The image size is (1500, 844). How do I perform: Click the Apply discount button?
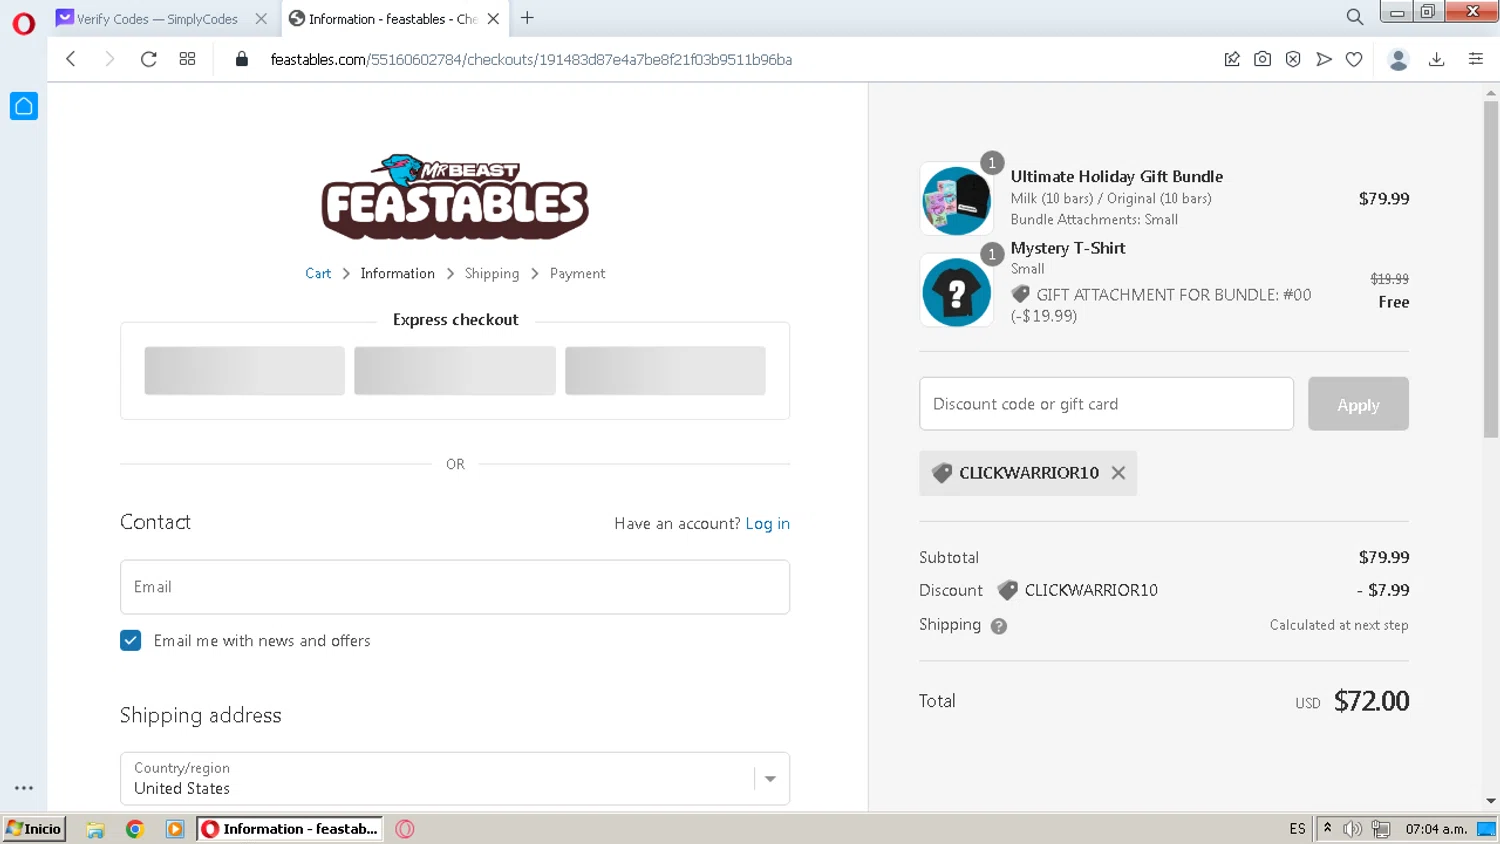(x=1358, y=404)
